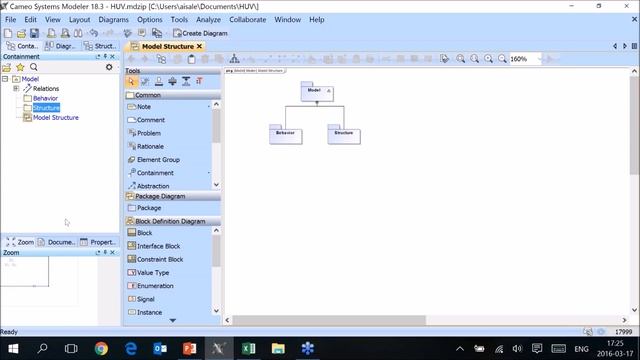Switch to the Structure browser tab
Screen dimensions: 640x360
[x=100, y=46]
